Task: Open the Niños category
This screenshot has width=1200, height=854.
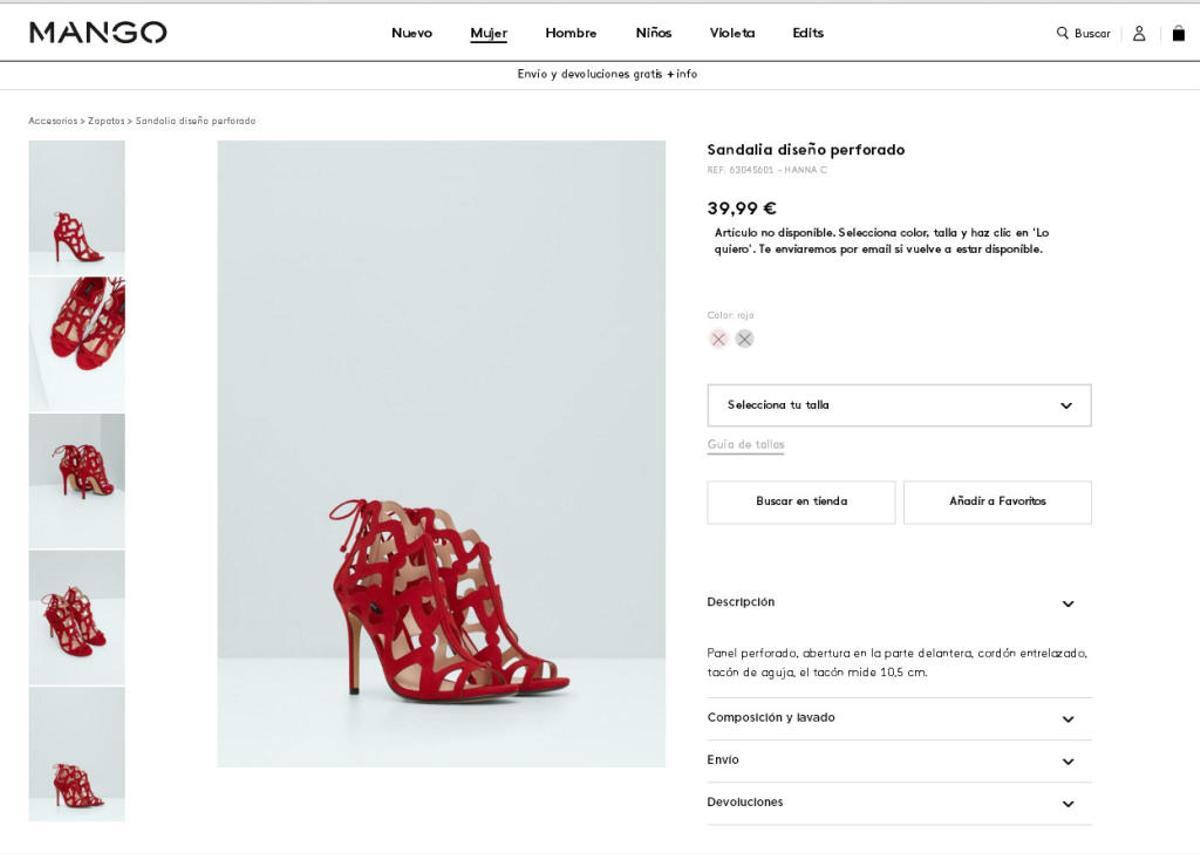Action: [x=652, y=33]
